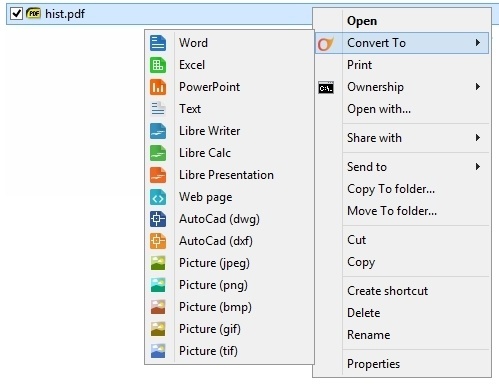Select Libre Presentation label in submenu
The width and height of the screenshot is (499, 384).
tap(226, 175)
